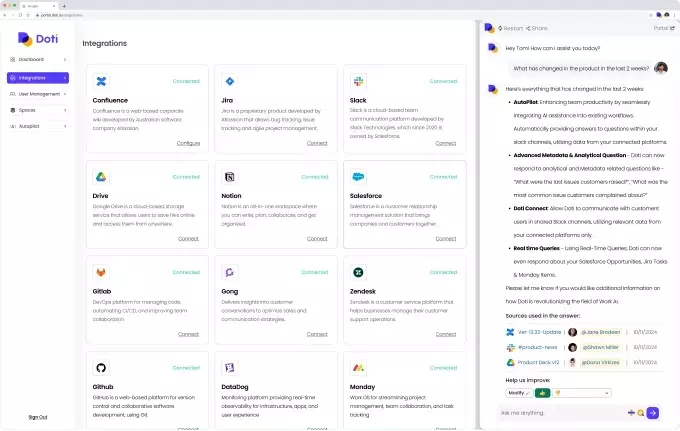This screenshot has width=680, height=431.
Task: Click the Github octocat icon
Action: pos(101,368)
